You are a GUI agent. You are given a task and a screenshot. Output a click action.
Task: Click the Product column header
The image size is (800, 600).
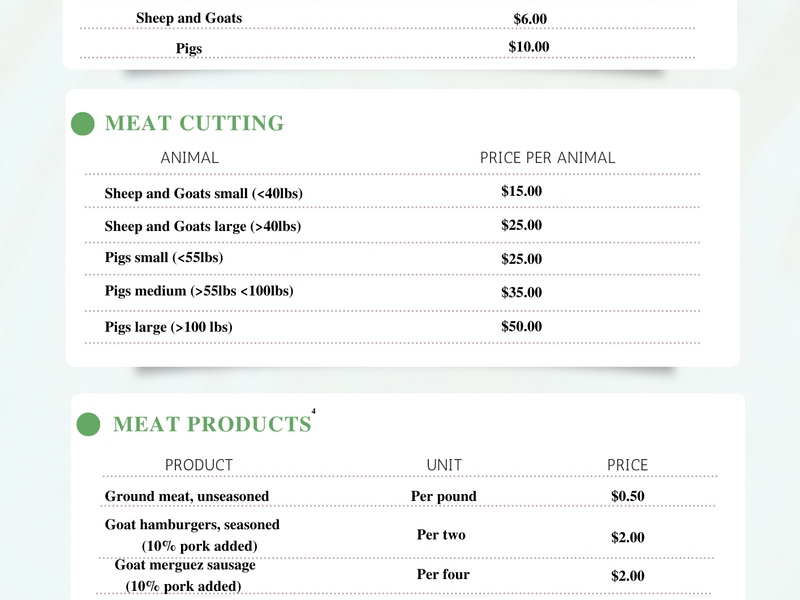click(x=198, y=465)
